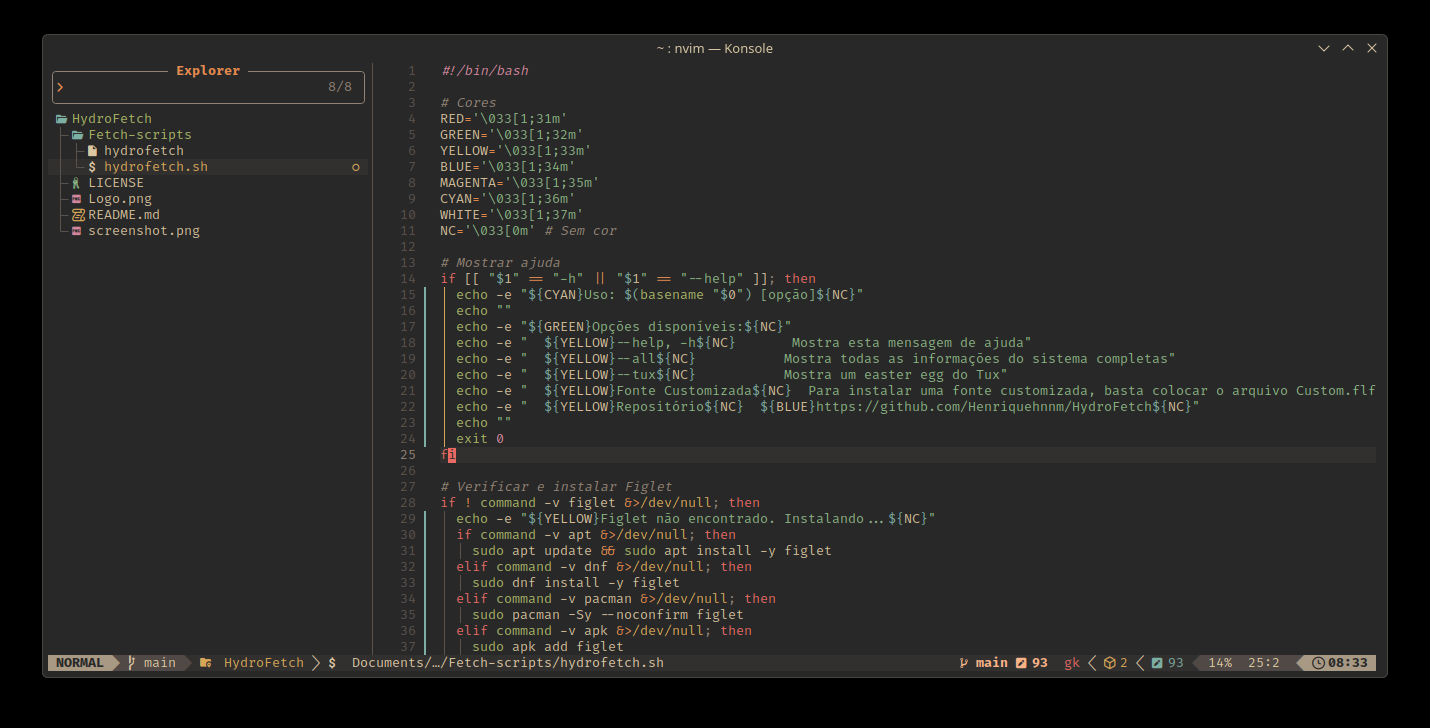Image resolution: width=1430 pixels, height=728 pixels.
Task: Click the HydroFetch root folder icon
Action: (x=62, y=119)
